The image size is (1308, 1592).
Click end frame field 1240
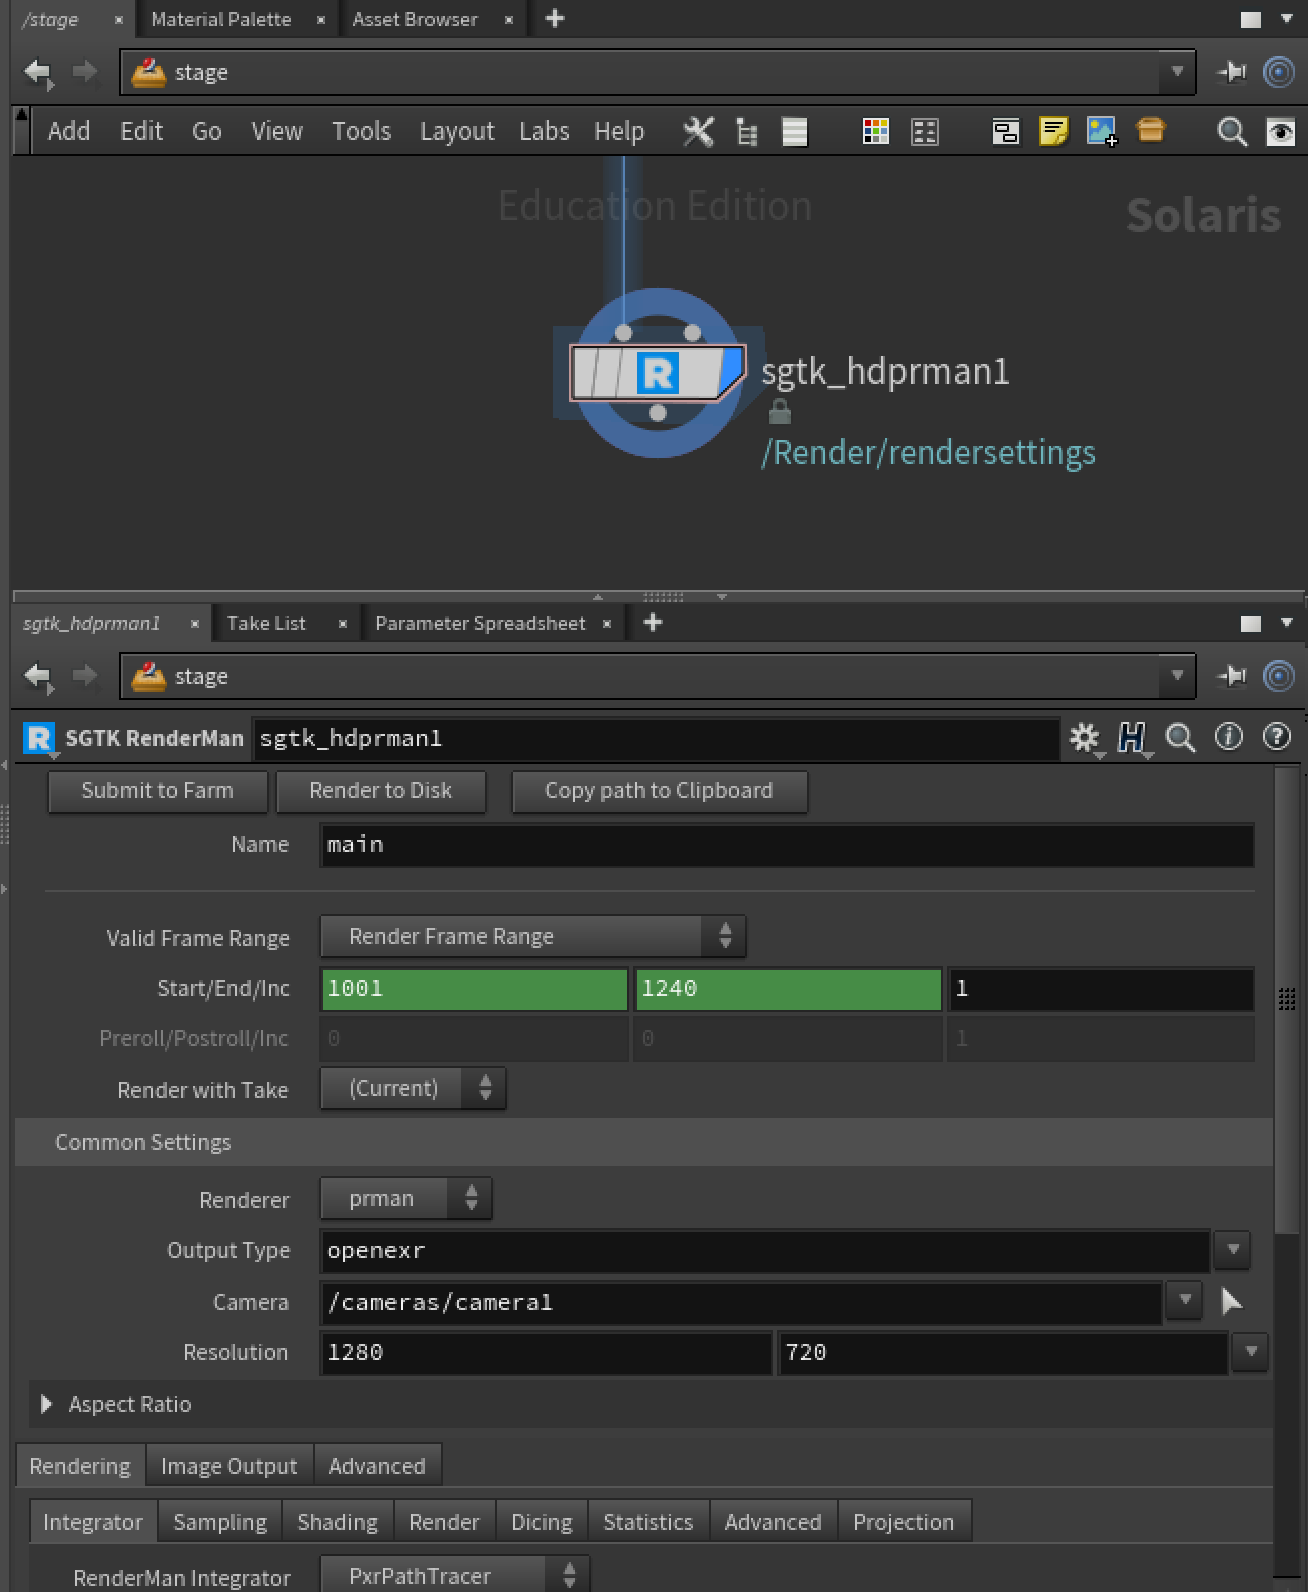pyautogui.click(x=788, y=989)
